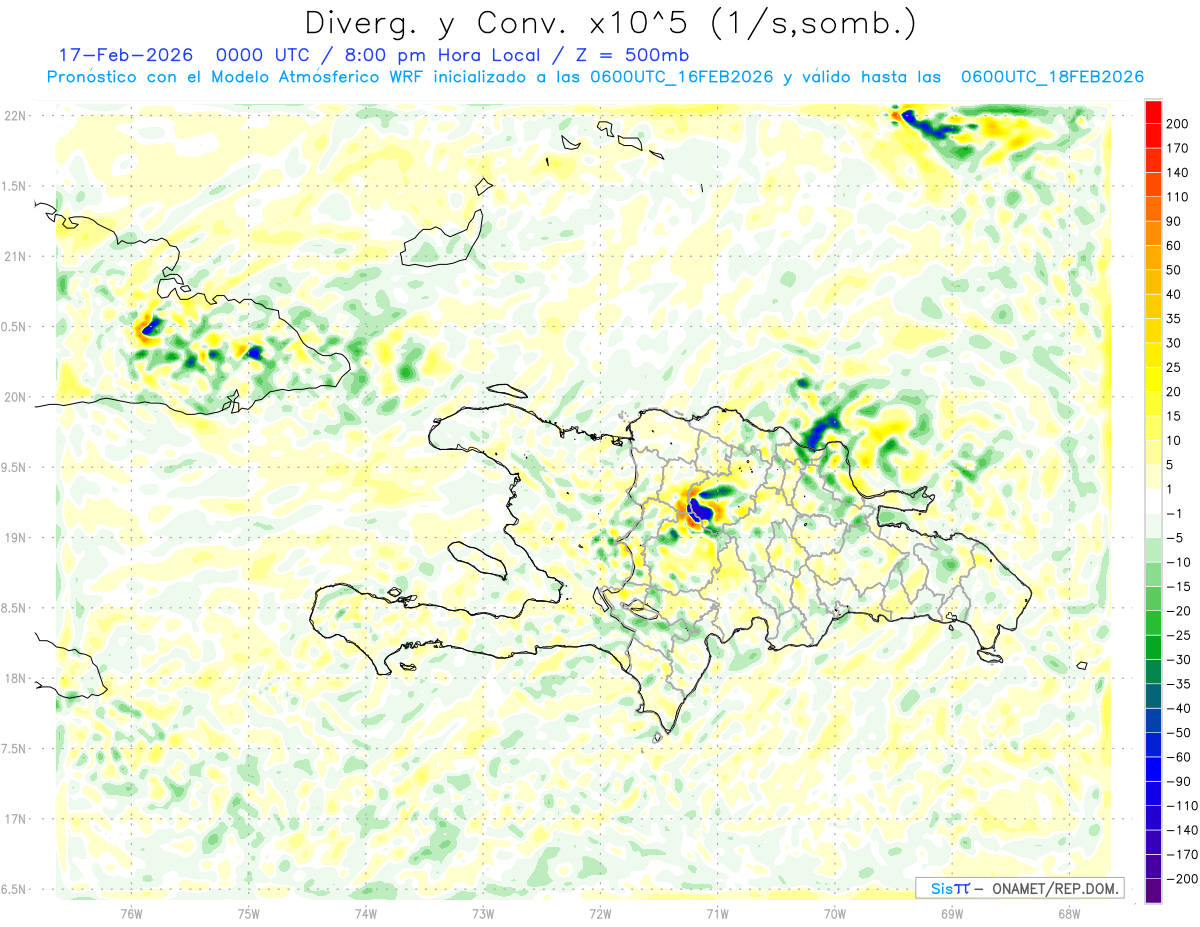Pick the red swatch topping the color scale
This screenshot has height=927, width=1200.
pos(1154,111)
